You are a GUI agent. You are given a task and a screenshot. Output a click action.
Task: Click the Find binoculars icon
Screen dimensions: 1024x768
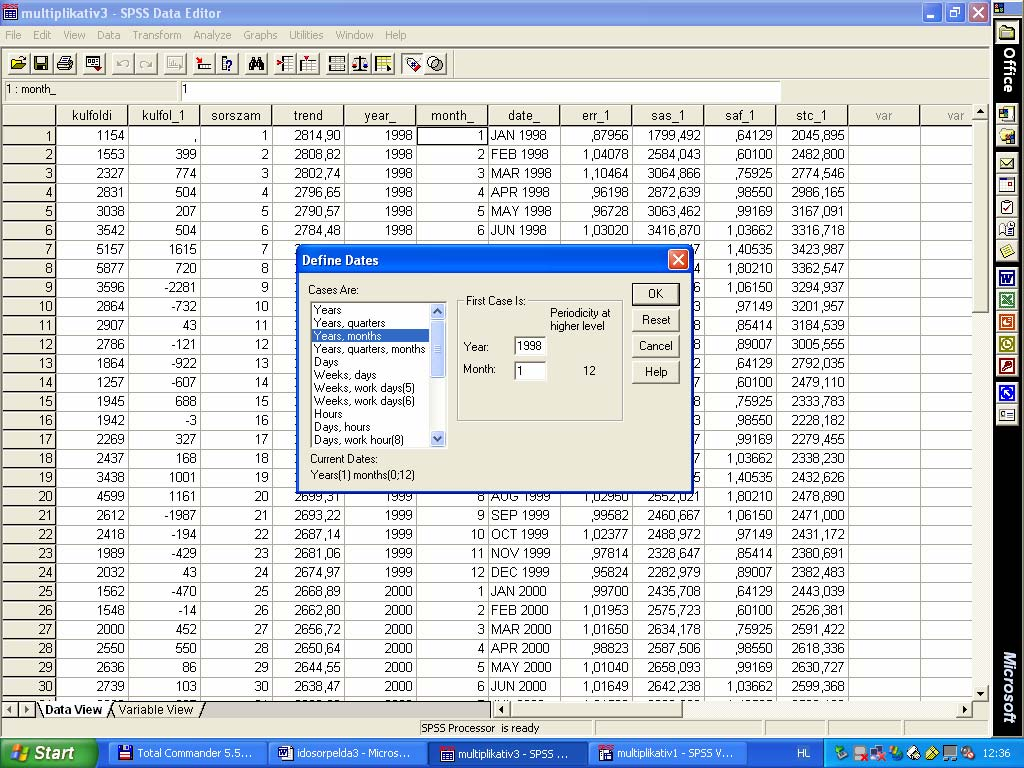point(256,63)
